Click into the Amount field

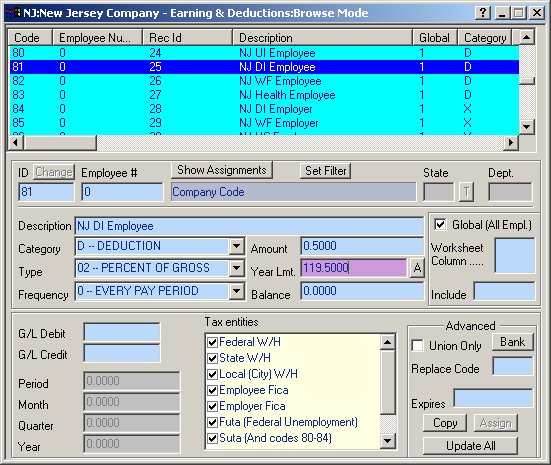[362, 246]
